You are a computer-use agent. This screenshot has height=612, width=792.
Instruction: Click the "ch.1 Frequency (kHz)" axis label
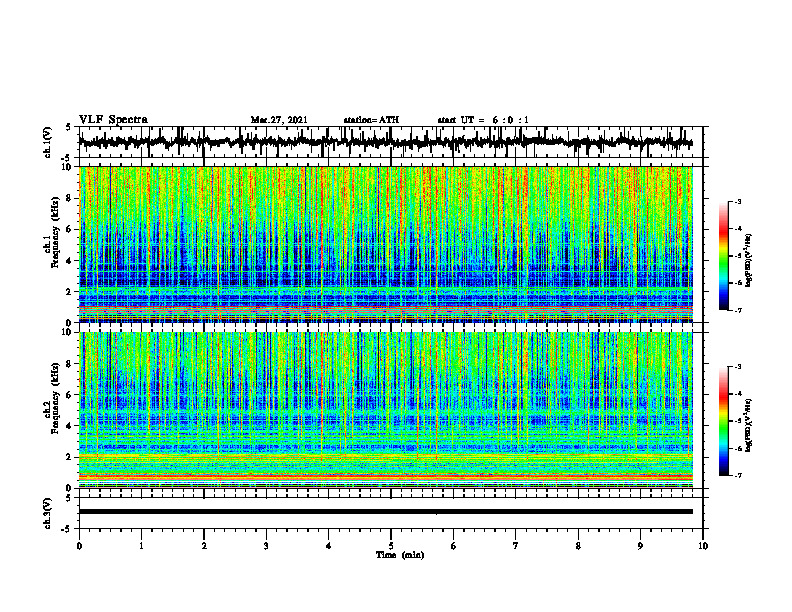(54, 233)
